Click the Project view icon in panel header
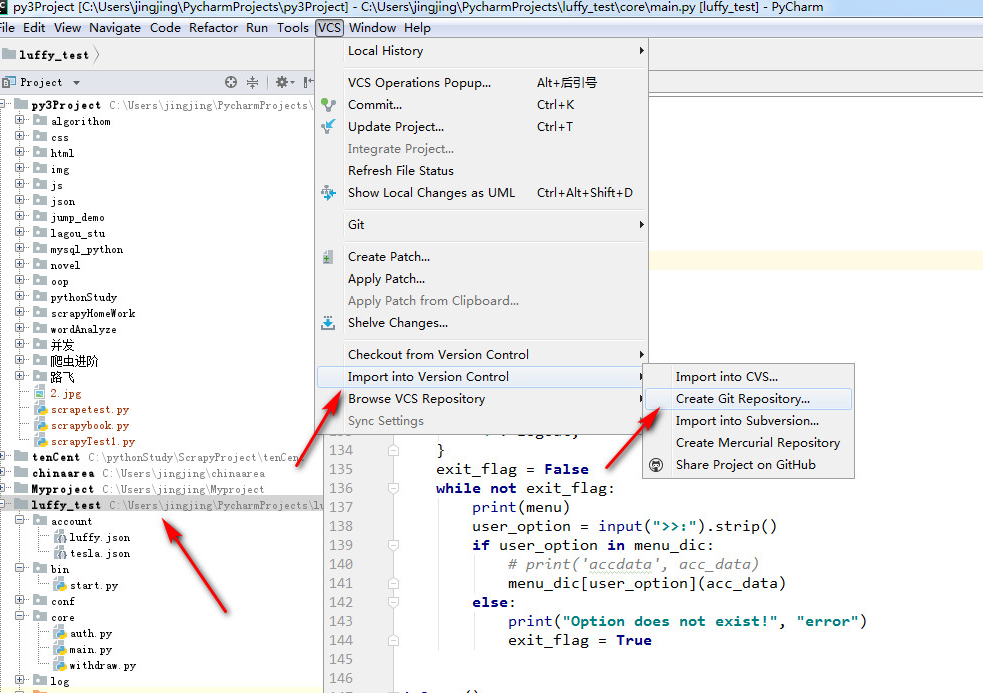983x693 pixels. 8,82
